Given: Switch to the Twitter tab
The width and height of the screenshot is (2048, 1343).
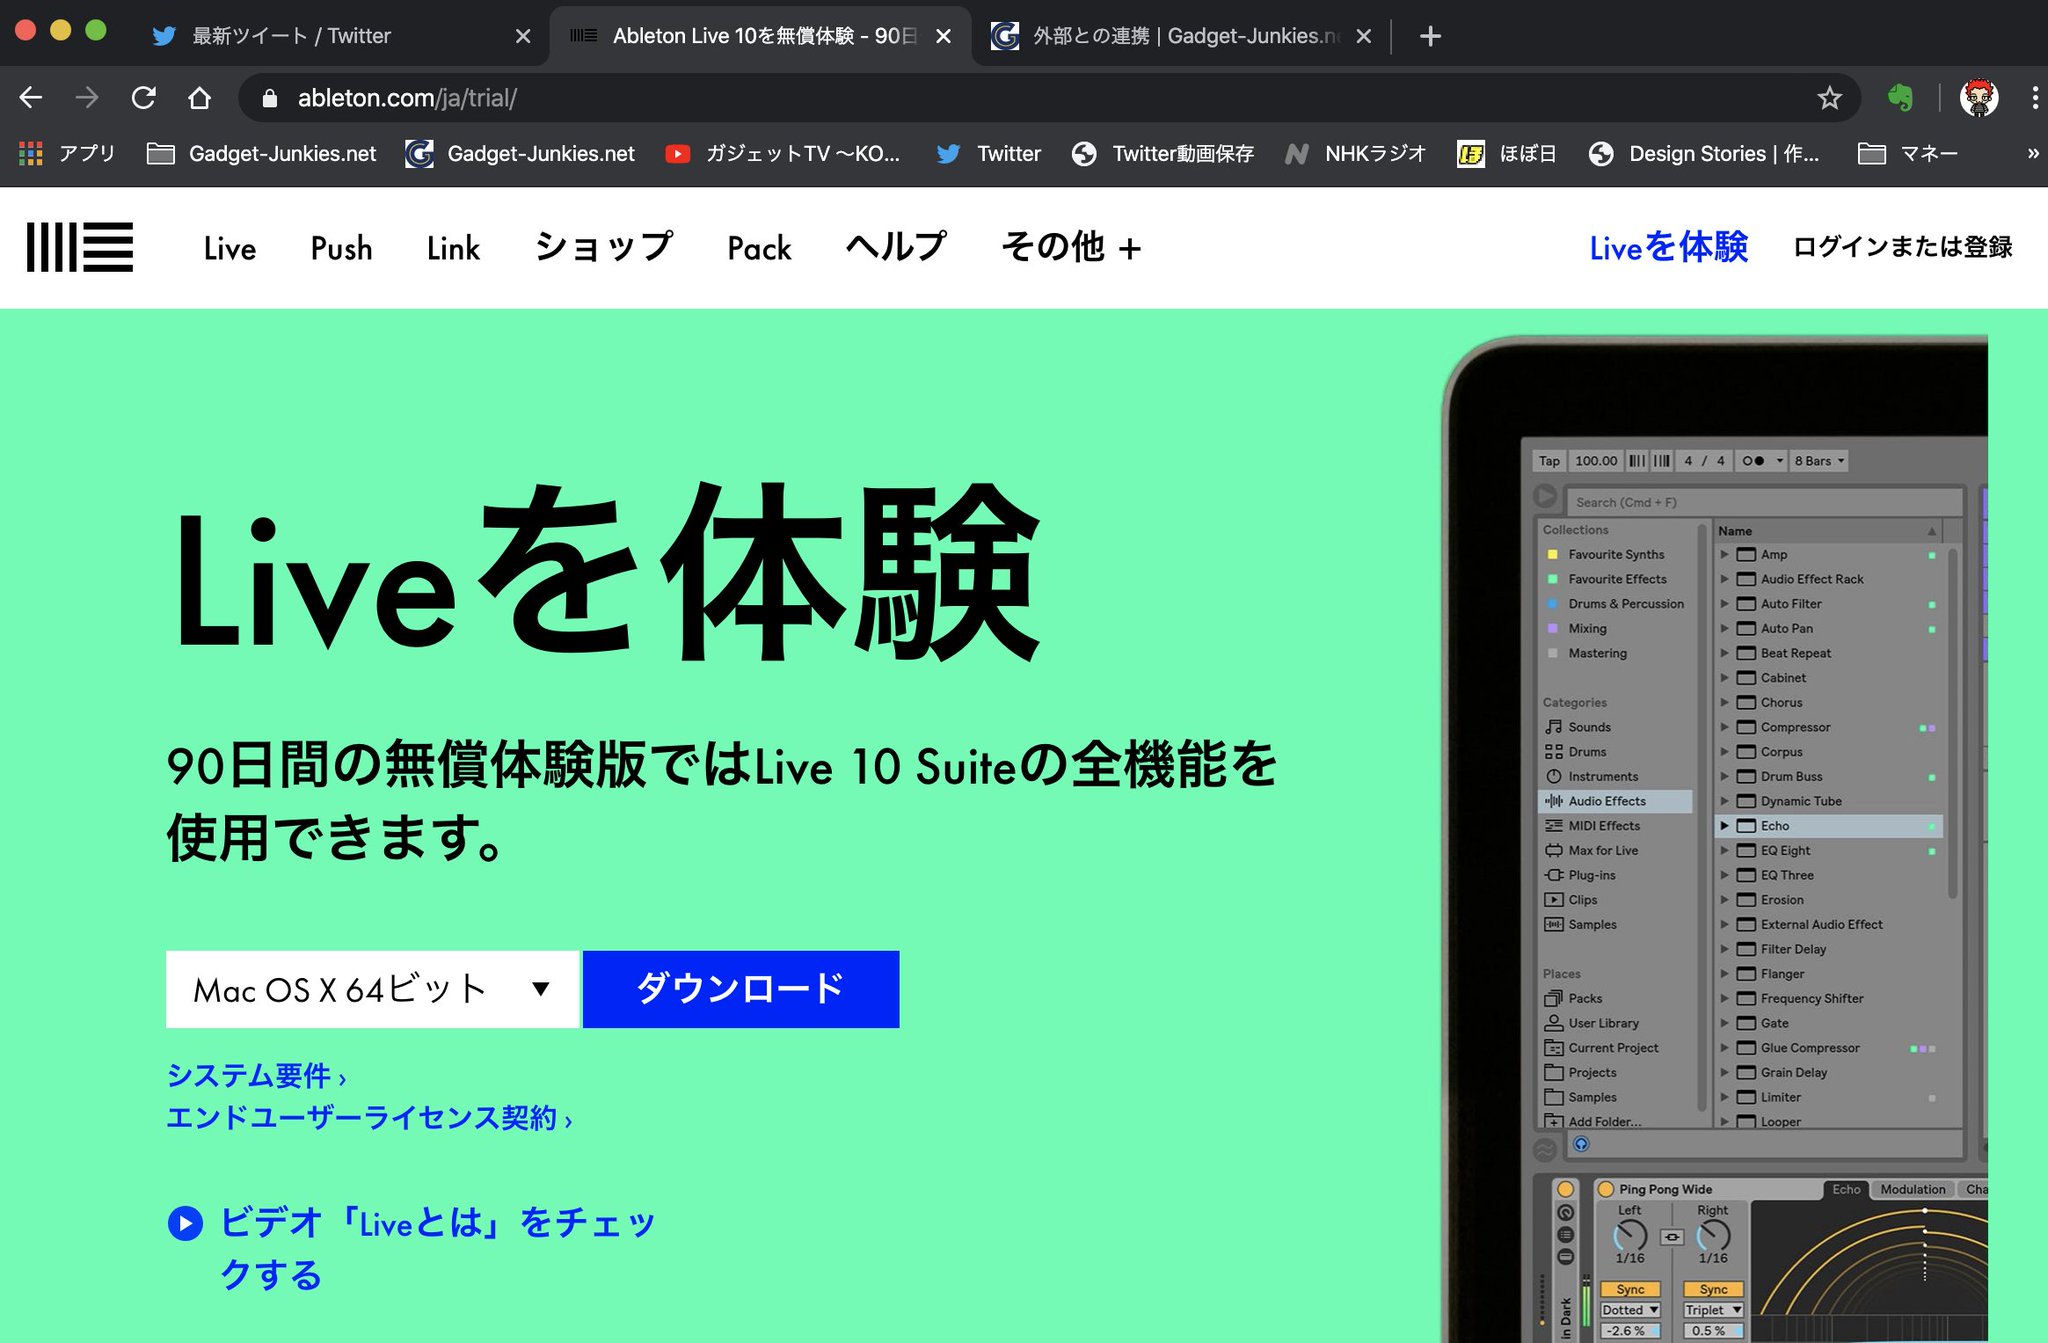Looking at the screenshot, I should click(290, 36).
